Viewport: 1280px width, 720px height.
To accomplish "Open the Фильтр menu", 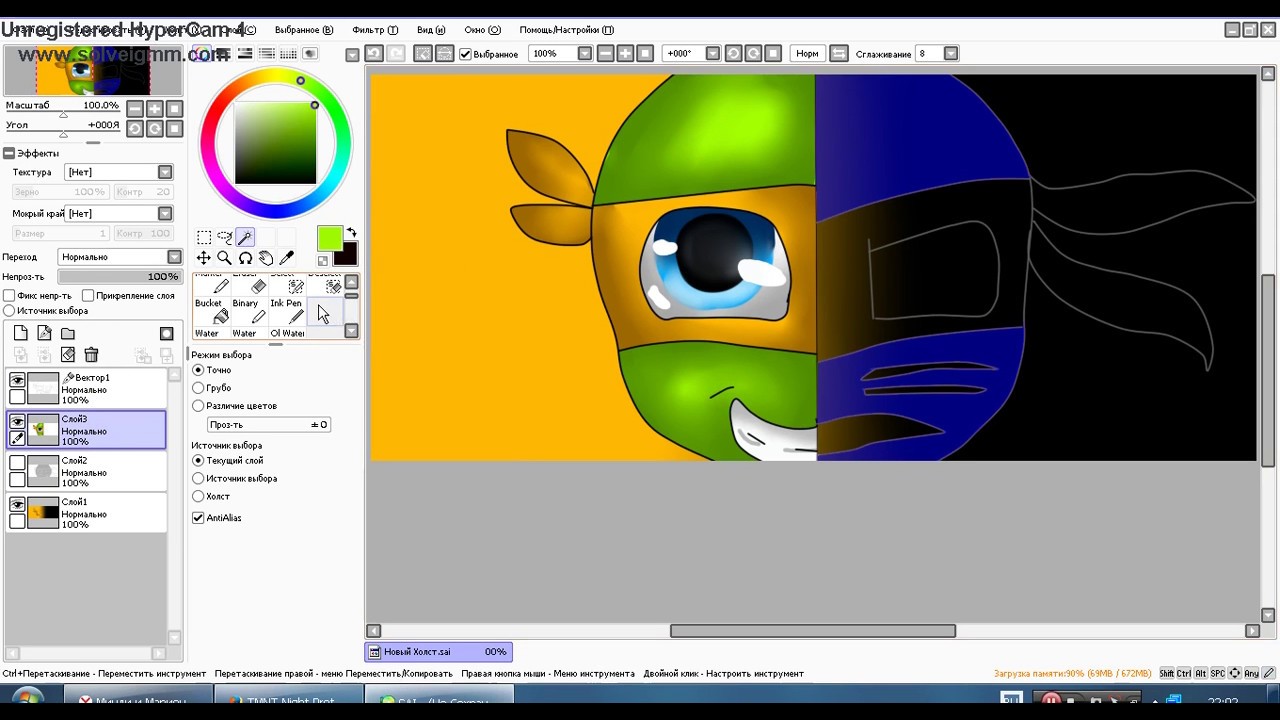I will coord(375,30).
